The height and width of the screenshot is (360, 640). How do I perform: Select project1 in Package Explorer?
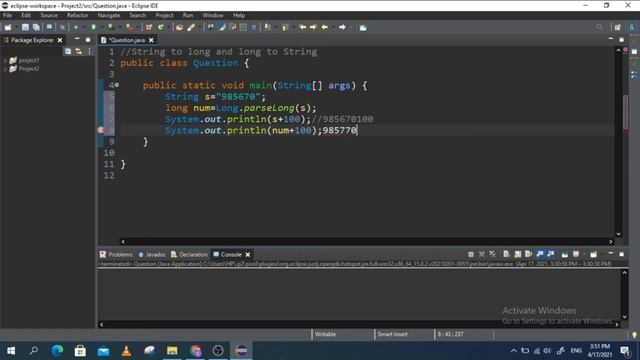[29, 60]
